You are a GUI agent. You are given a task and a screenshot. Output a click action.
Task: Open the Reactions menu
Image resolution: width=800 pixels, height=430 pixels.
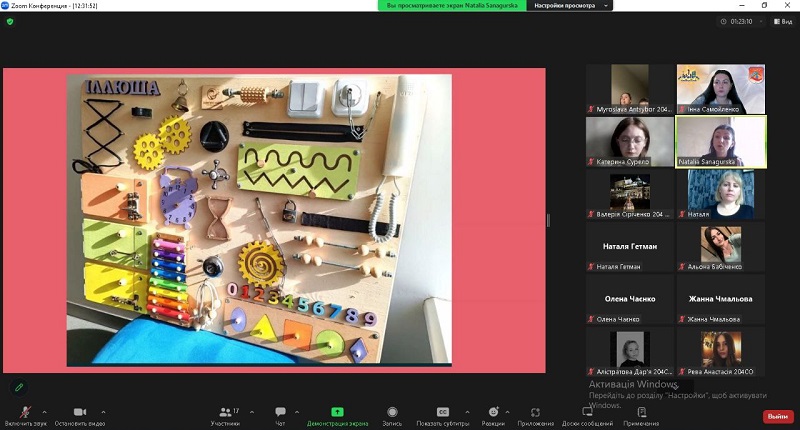[x=493, y=414]
